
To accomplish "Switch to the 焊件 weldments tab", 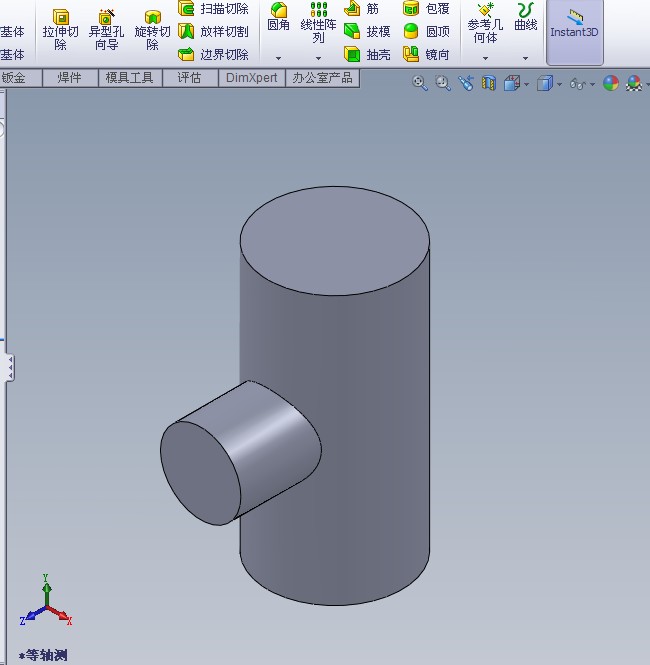I will 70,78.
